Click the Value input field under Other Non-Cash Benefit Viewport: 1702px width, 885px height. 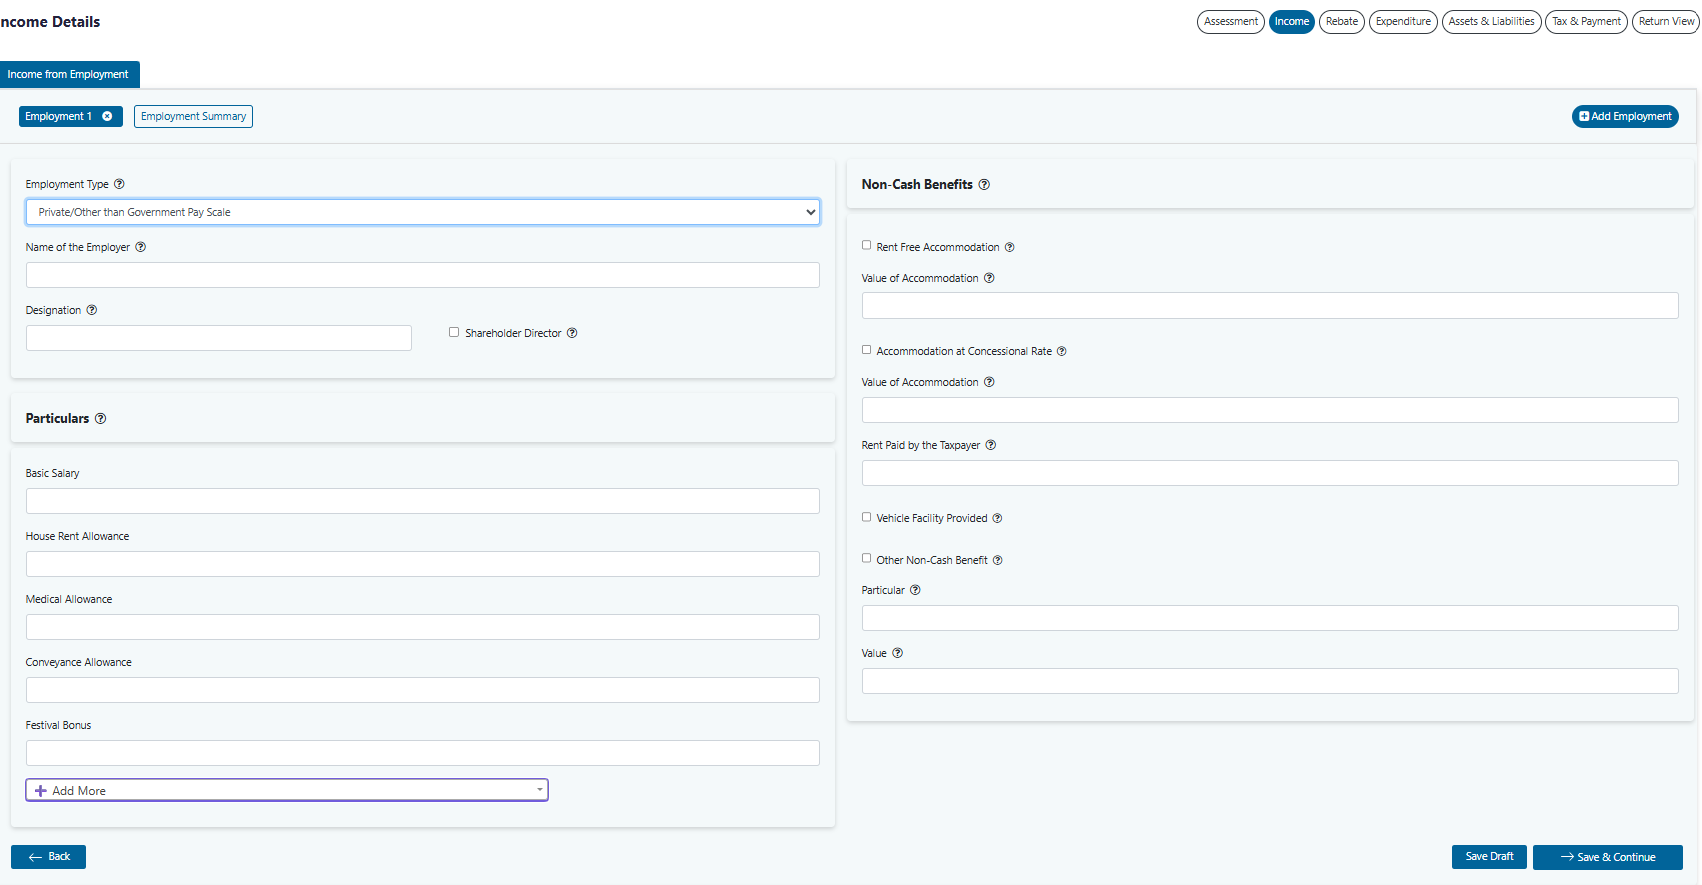point(1270,681)
